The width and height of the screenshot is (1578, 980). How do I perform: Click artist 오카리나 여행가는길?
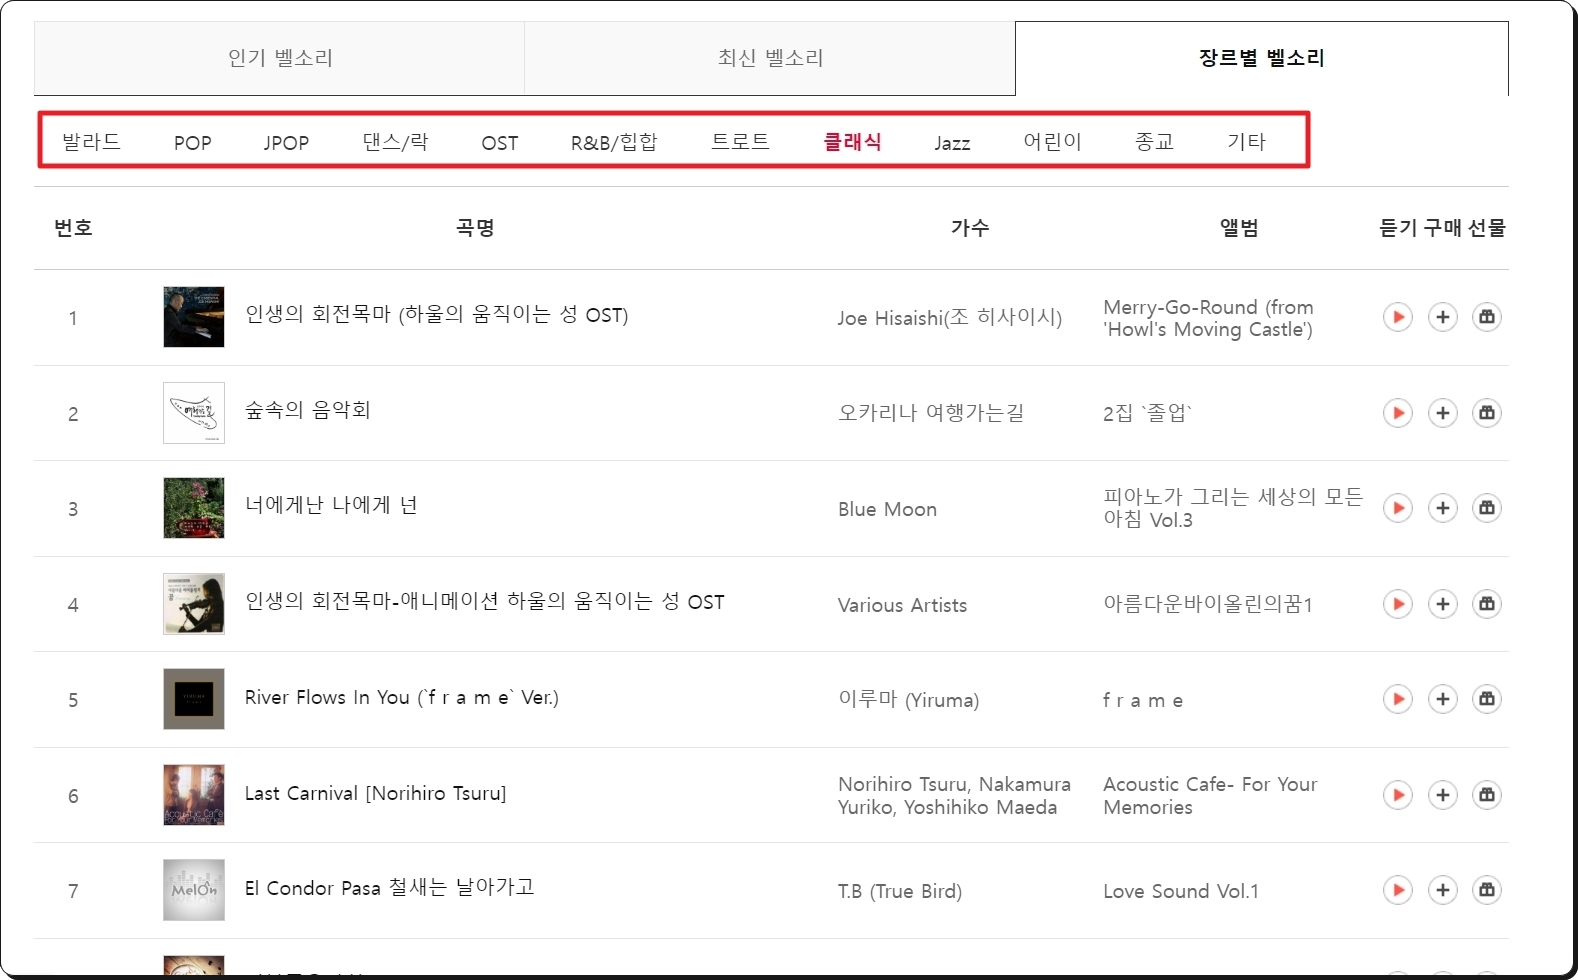(x=931, y=413)
